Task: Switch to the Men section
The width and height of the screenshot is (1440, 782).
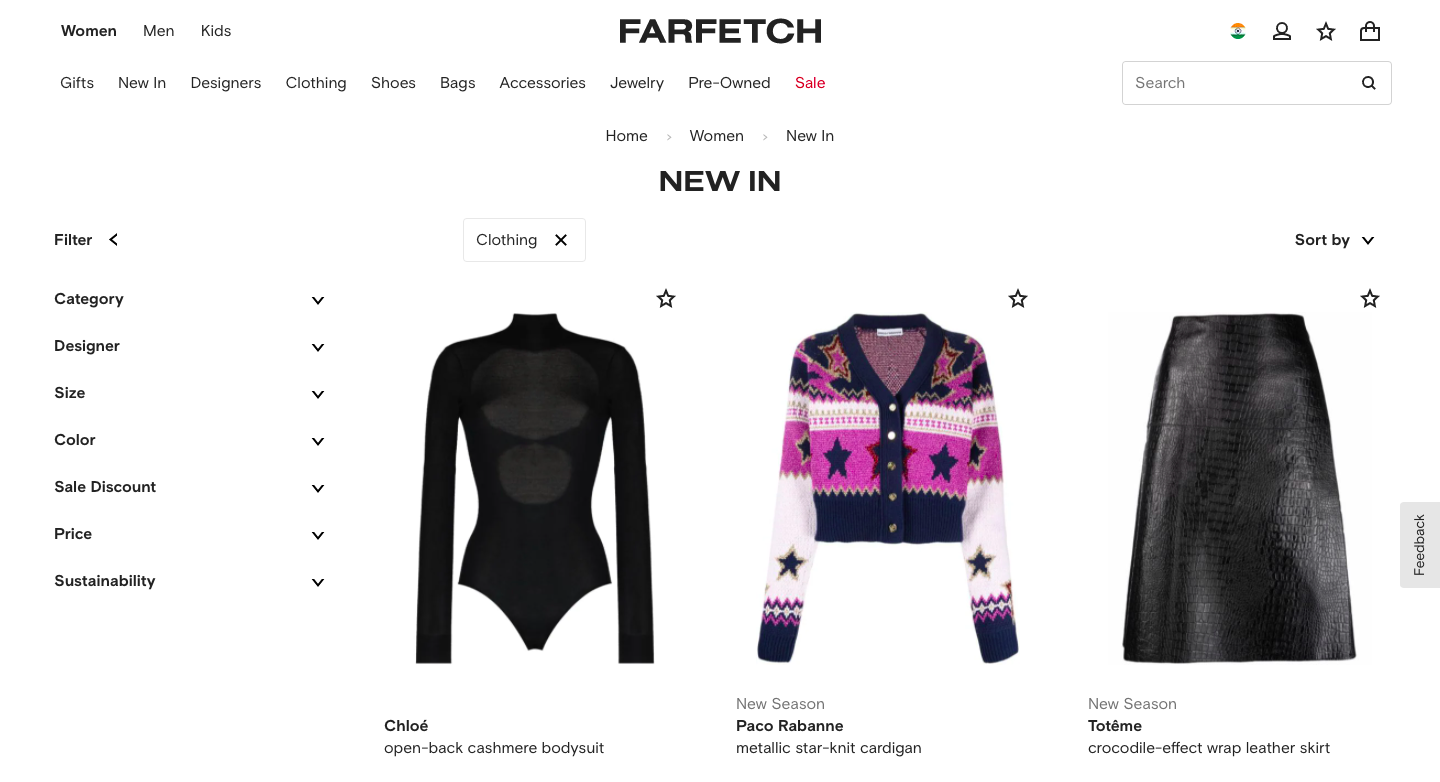Action: pos(159,31)
